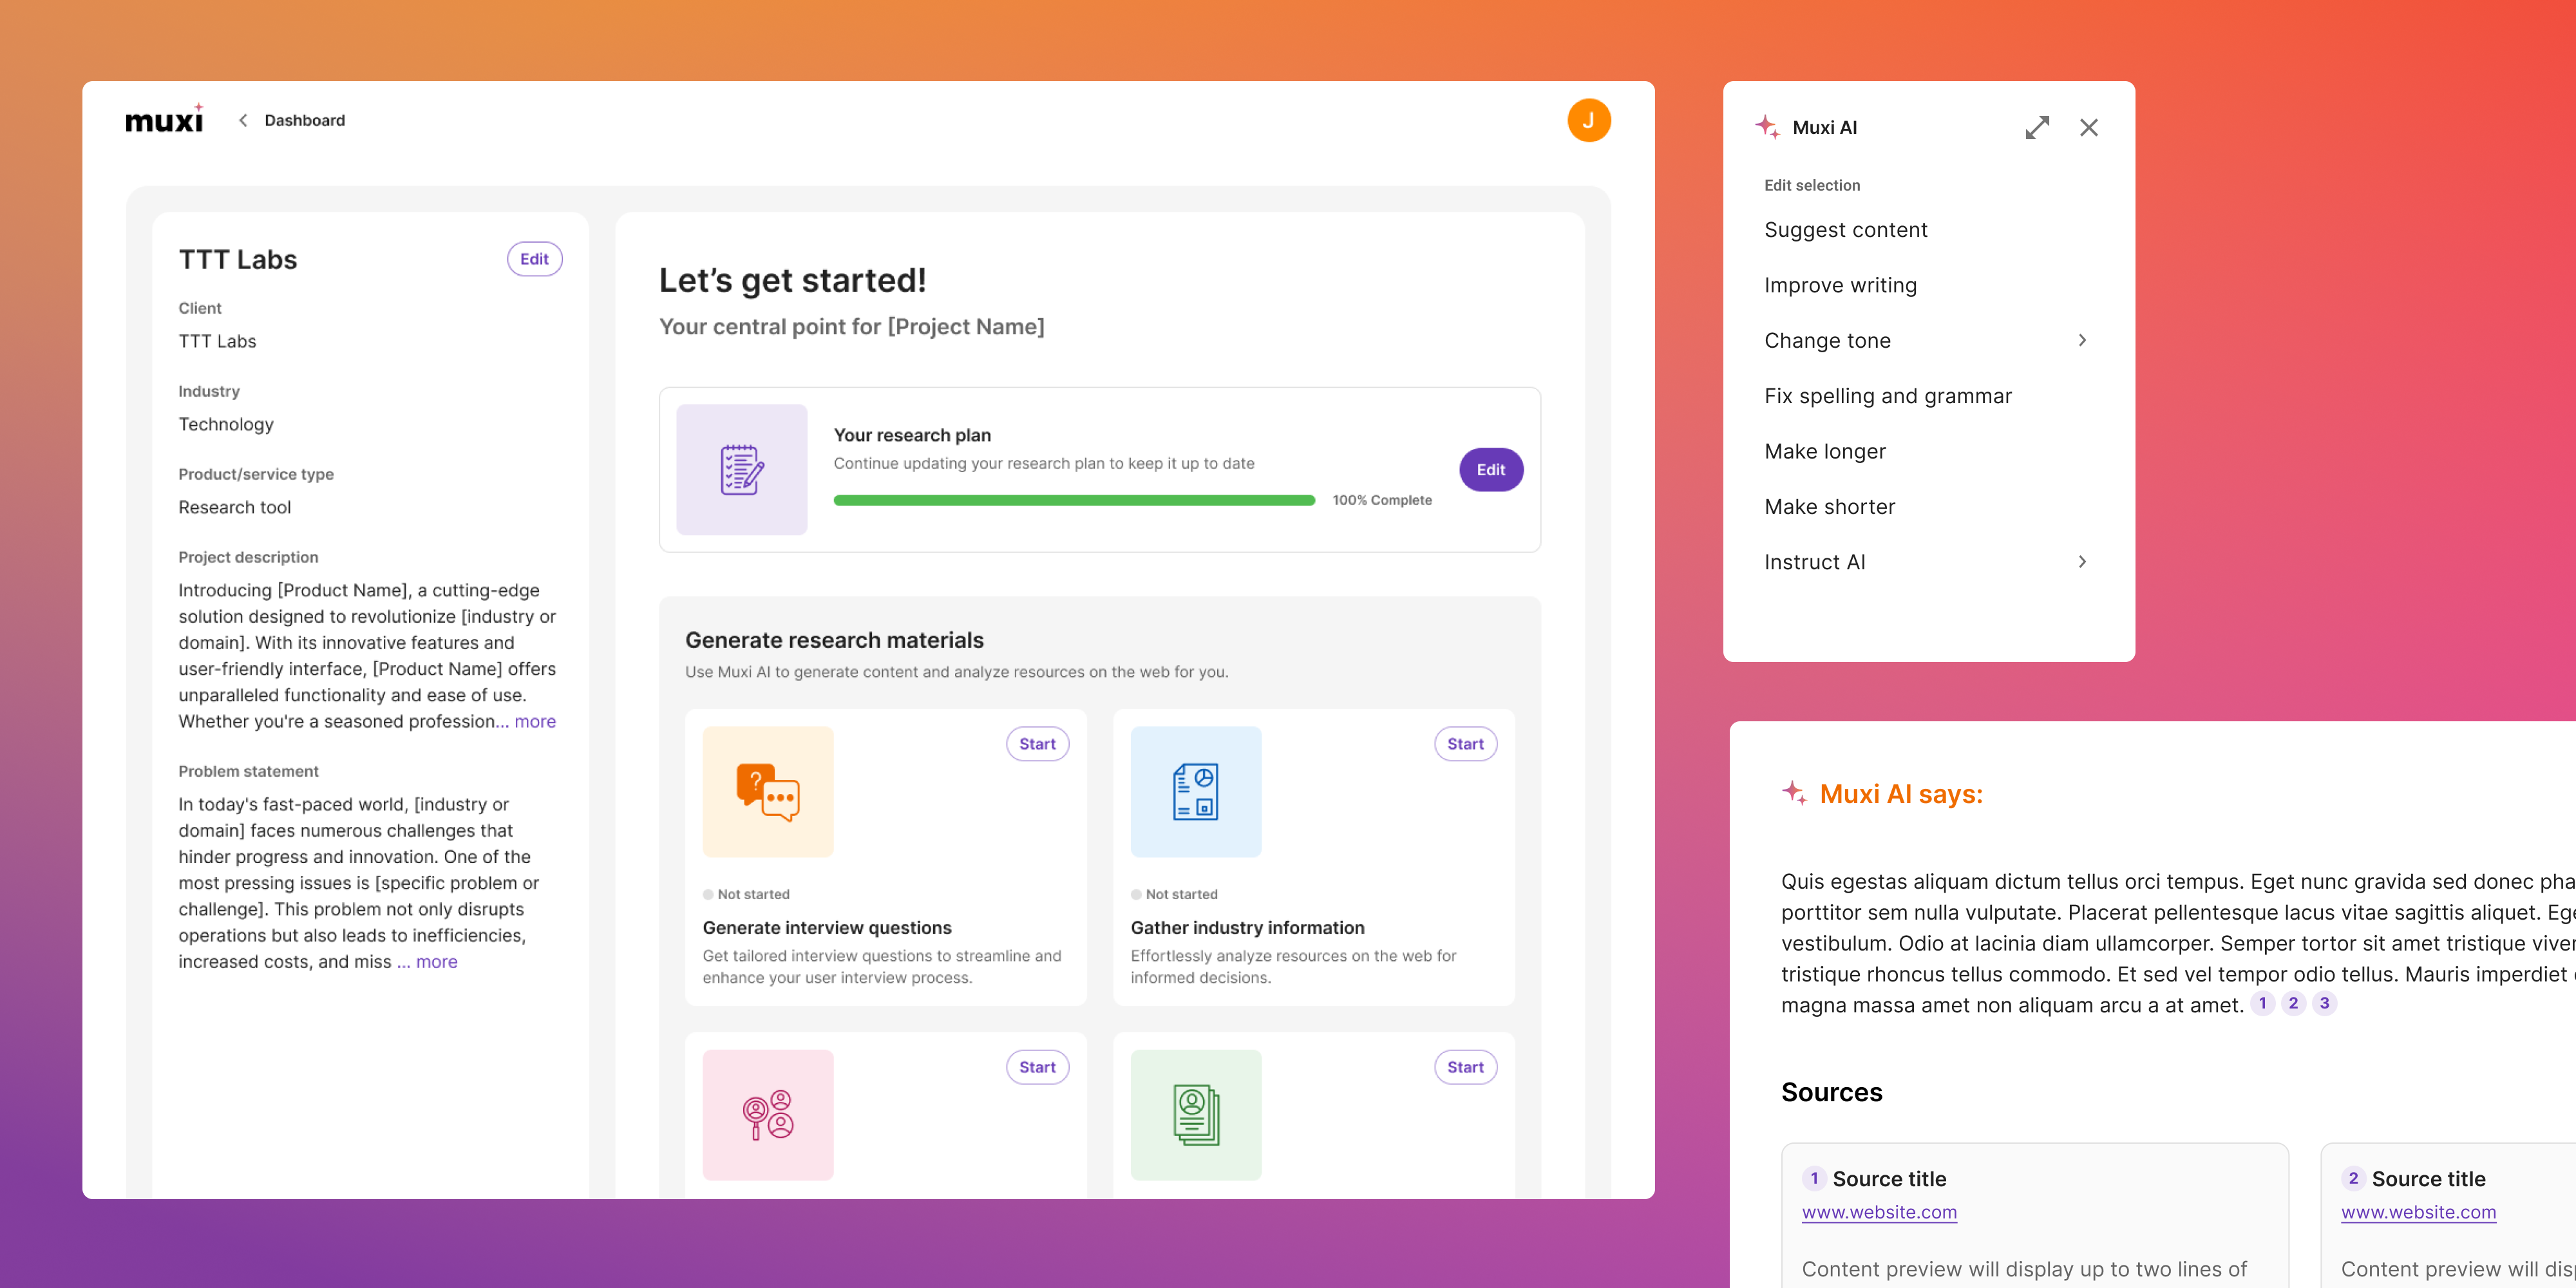
Task: Click the pink user search icon tile
Action: pos(767,1114)
